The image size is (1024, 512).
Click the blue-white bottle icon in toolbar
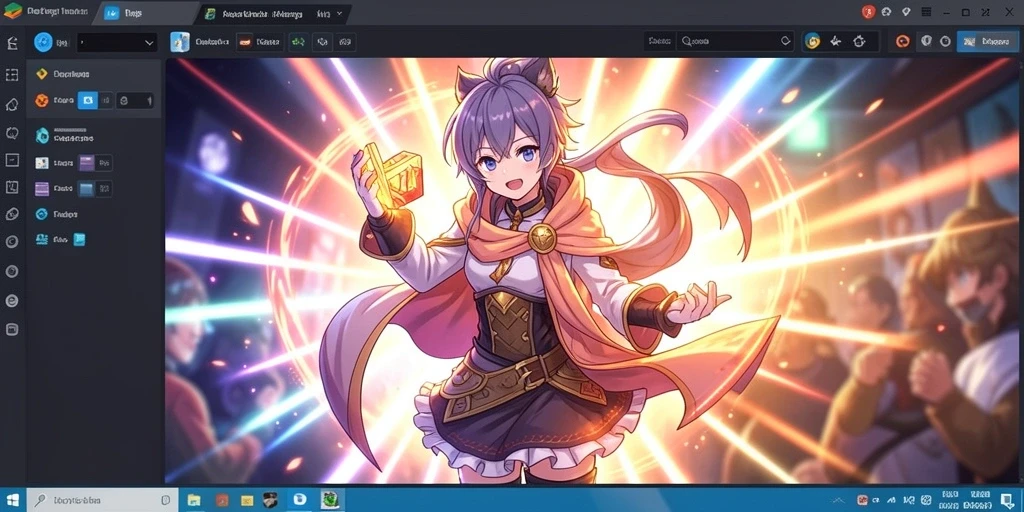point(180,42)
